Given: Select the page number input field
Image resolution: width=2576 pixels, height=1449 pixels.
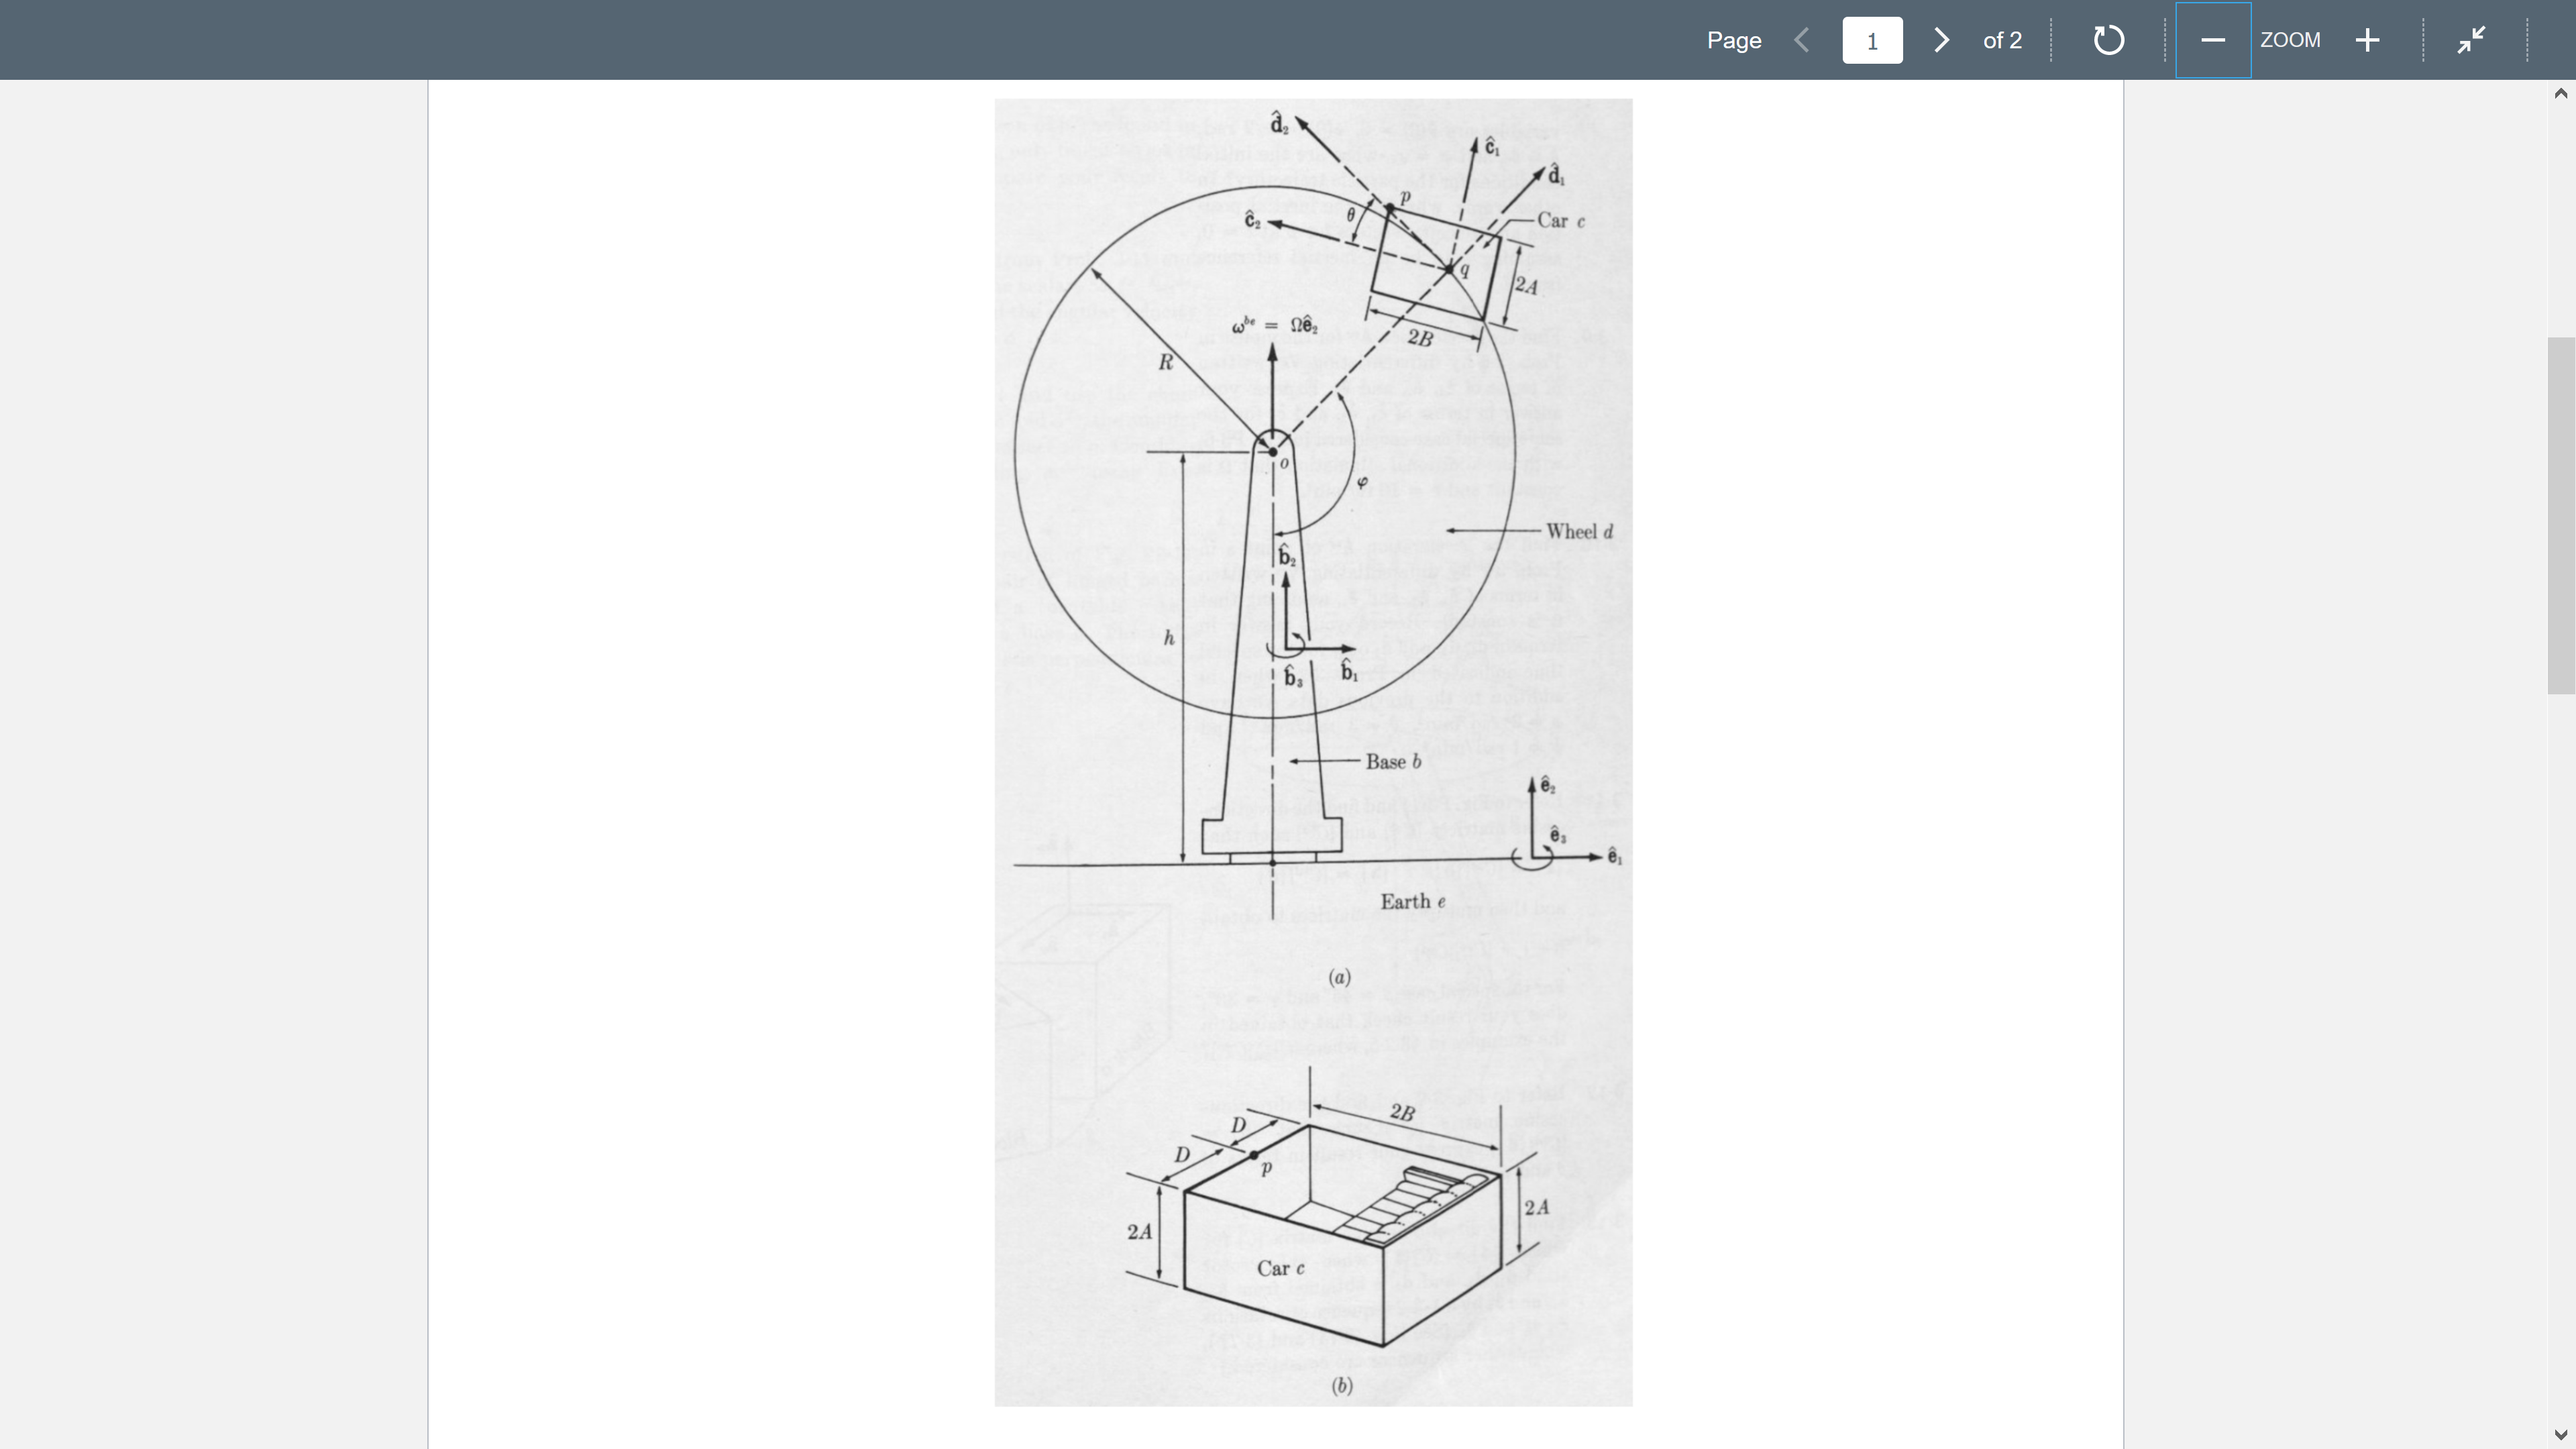Looking at the screenshot, I should click(1872, 39).
